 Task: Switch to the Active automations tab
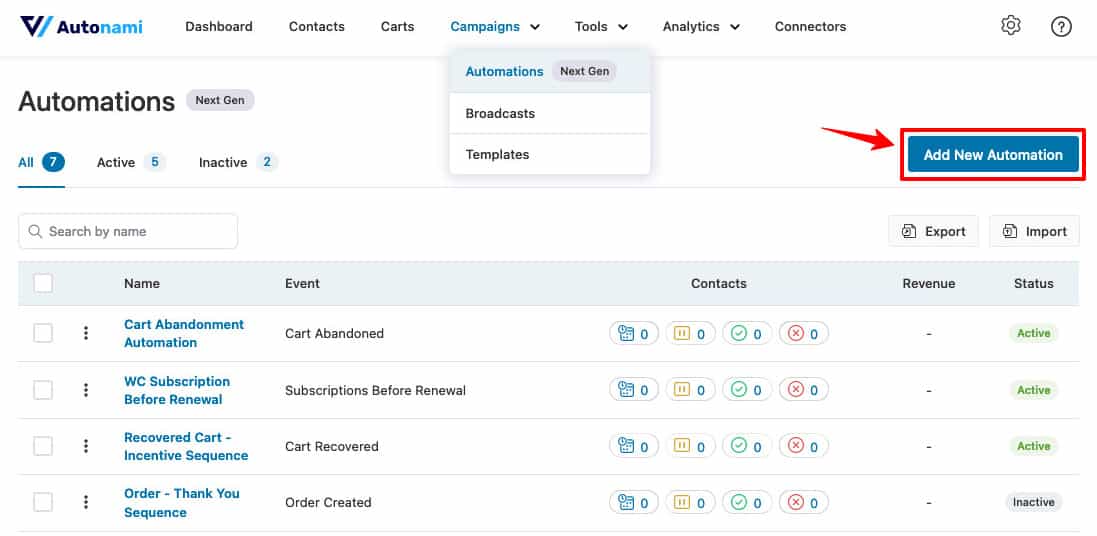click(131, 162)
